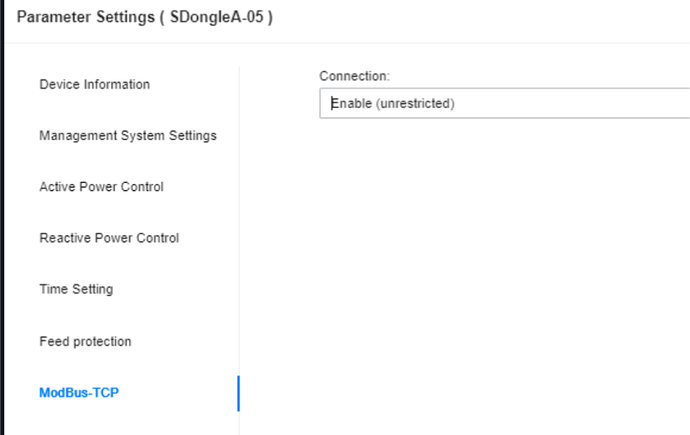Open the Device Information section
This screenshot has height=435, width=690.
click(x=95, y=84)
